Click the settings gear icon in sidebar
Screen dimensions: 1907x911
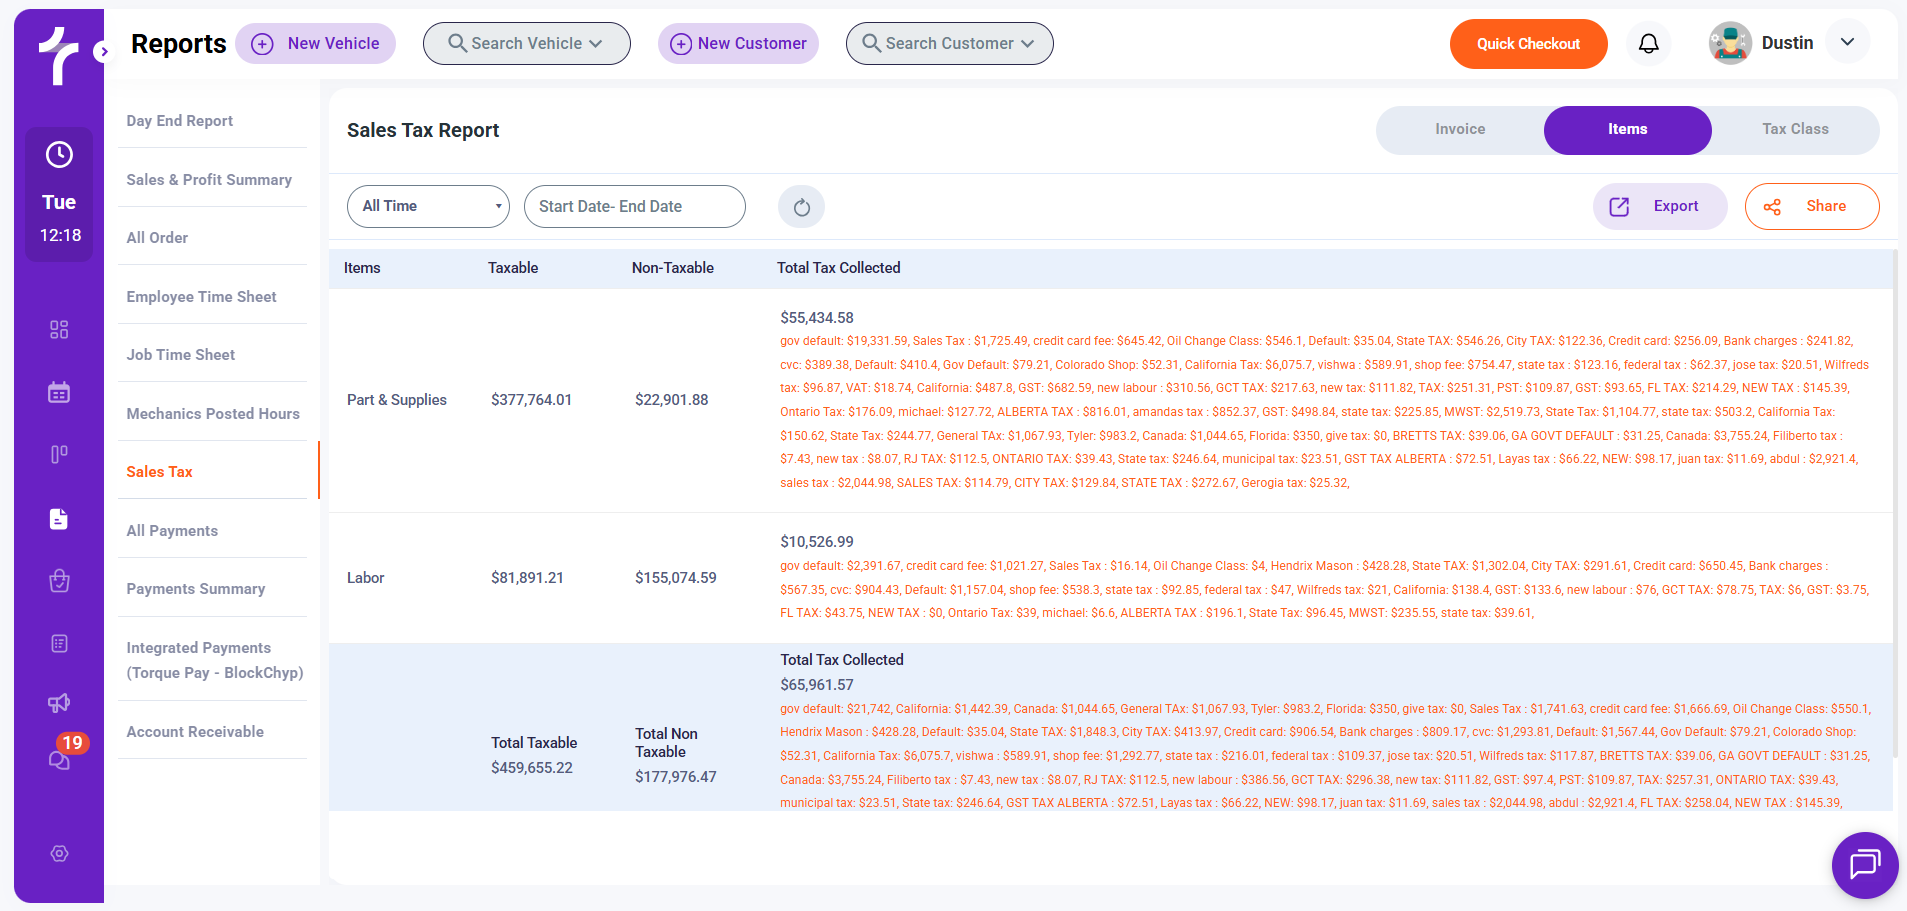[x=59, y=854]
